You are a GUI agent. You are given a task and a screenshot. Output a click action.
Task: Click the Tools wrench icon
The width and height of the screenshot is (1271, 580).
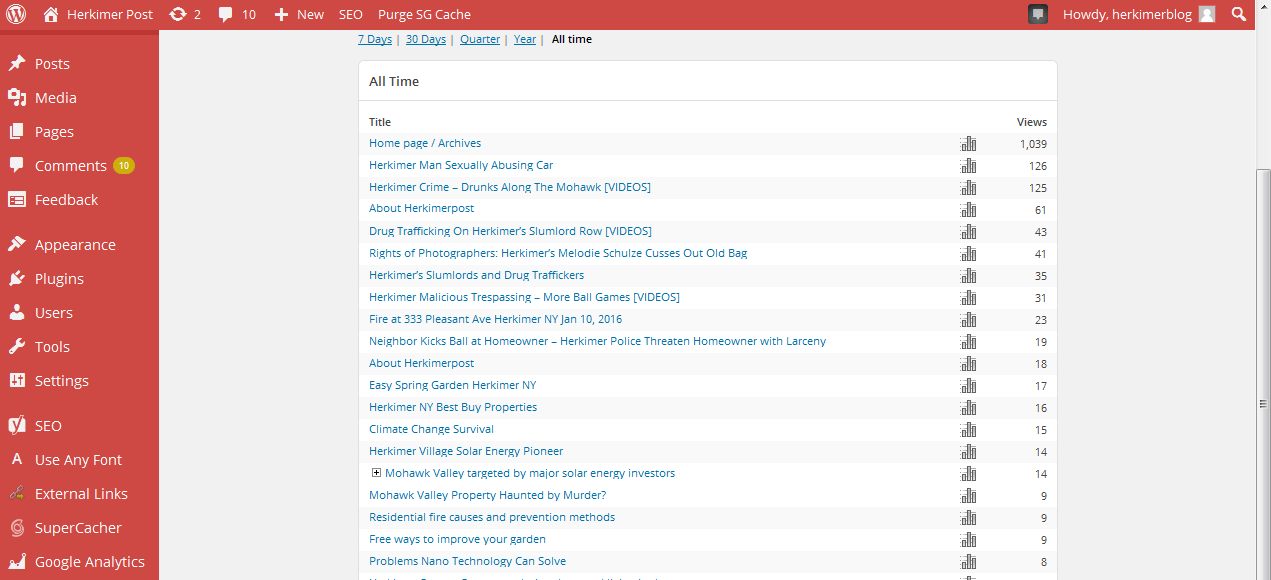(17, 347)
